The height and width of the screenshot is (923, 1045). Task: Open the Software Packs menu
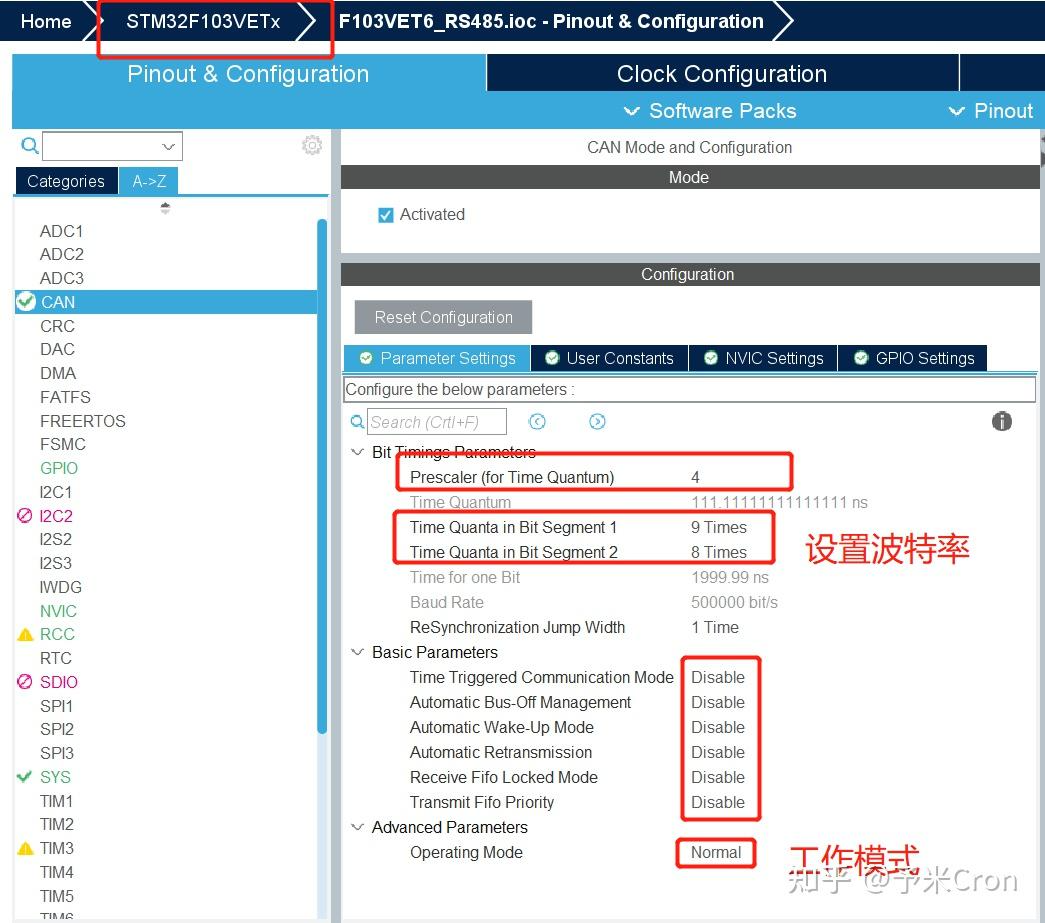point(710,111)
